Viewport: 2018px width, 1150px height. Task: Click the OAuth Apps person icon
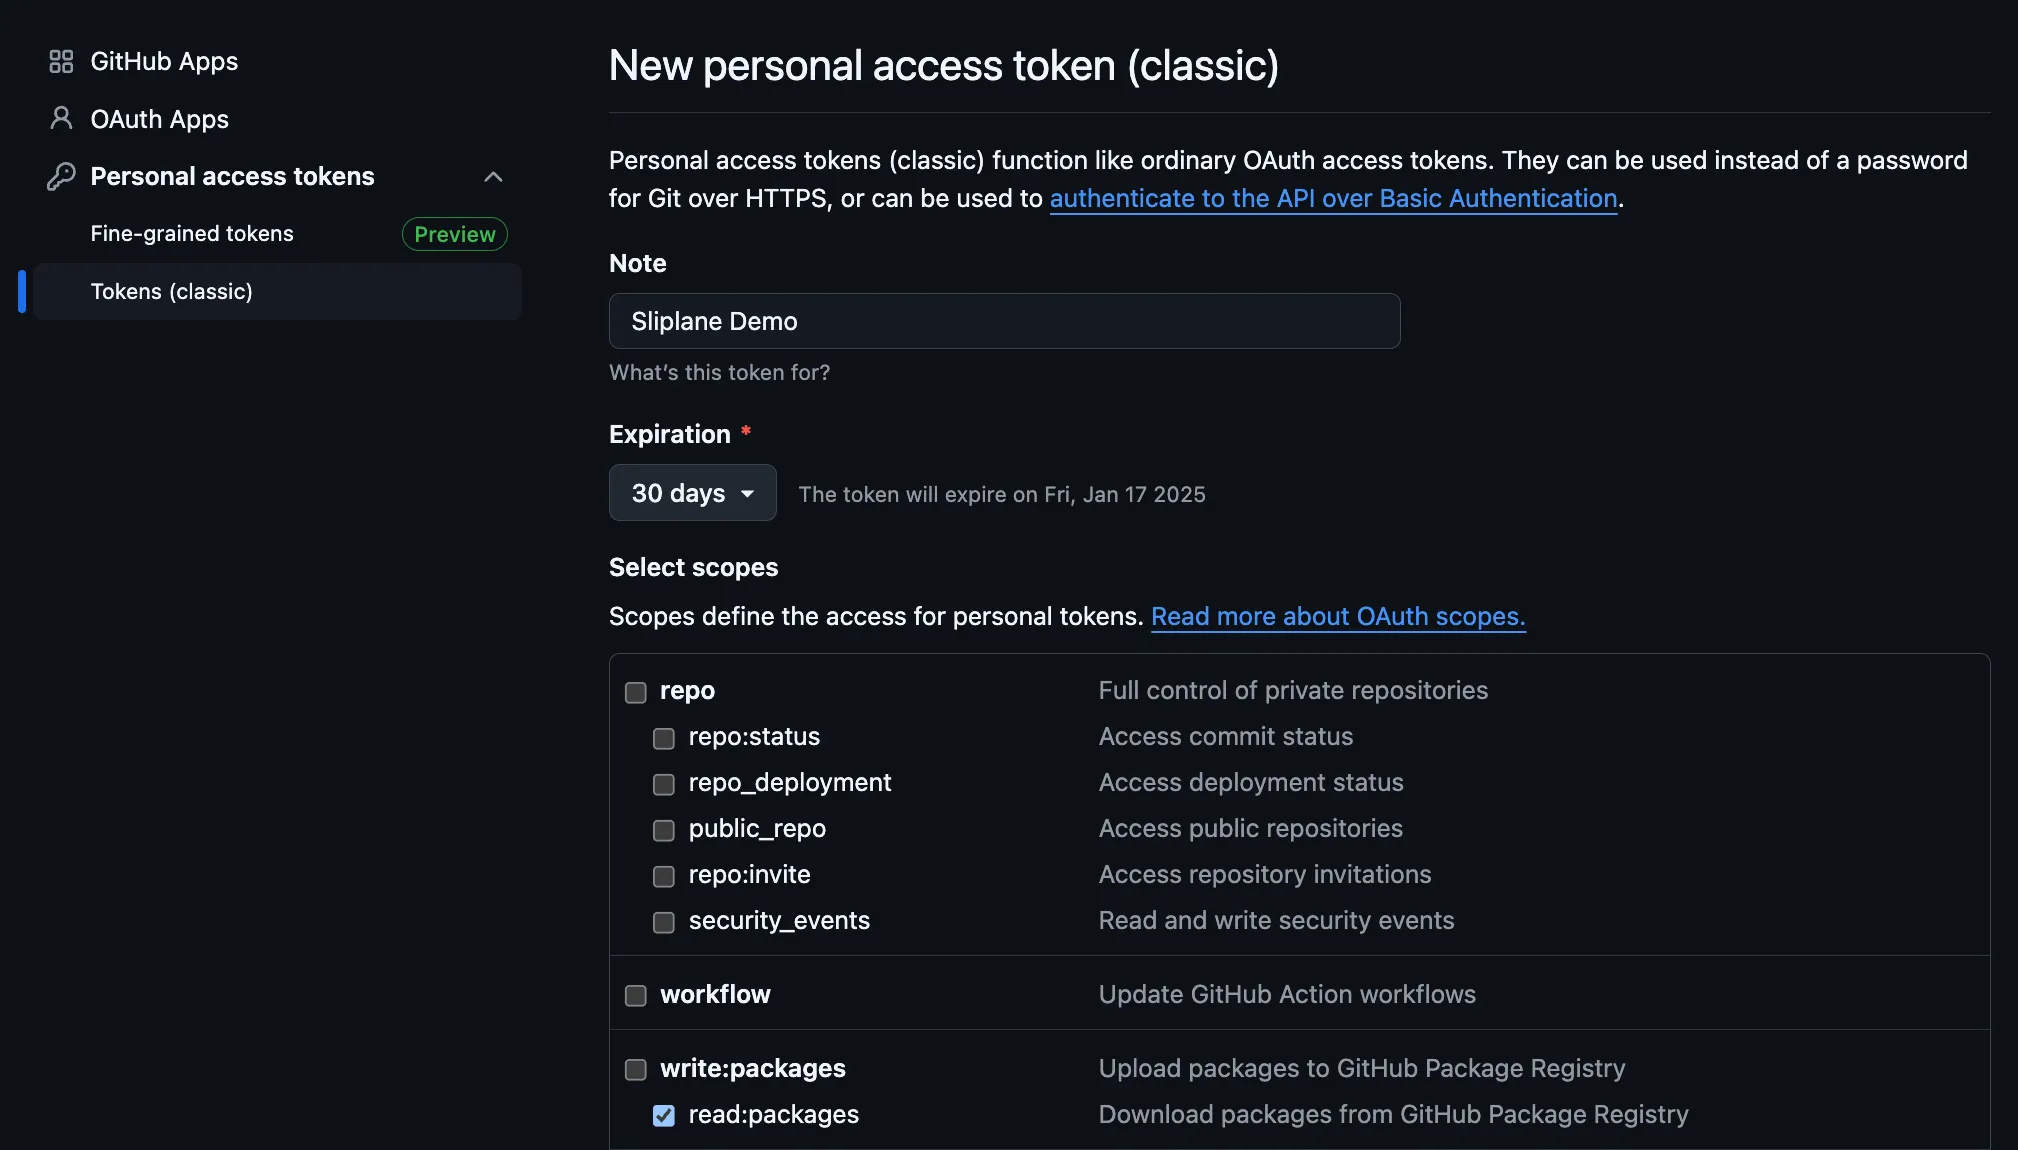tap(61, 119)
